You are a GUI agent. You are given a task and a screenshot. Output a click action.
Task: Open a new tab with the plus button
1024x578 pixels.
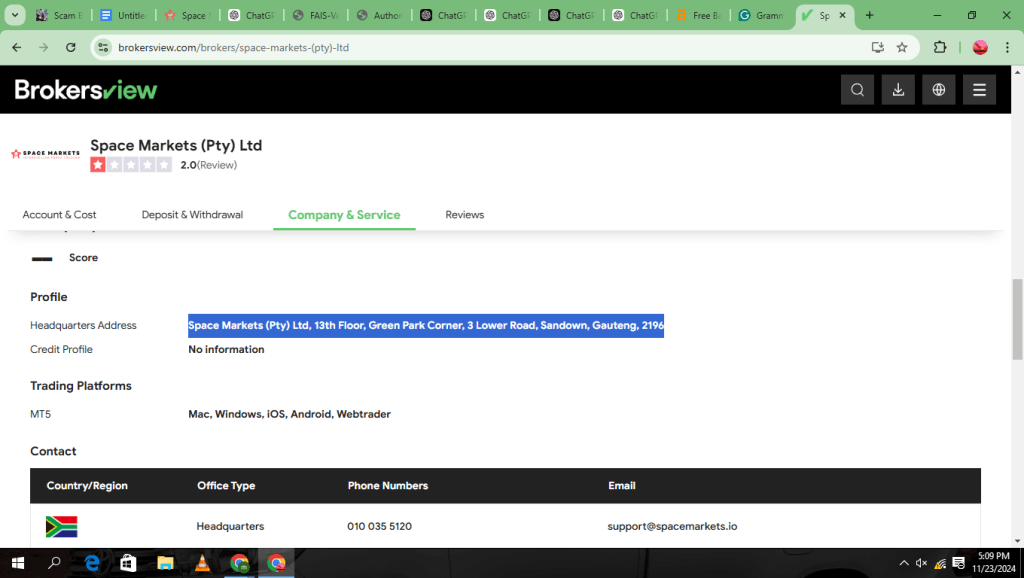869,15
